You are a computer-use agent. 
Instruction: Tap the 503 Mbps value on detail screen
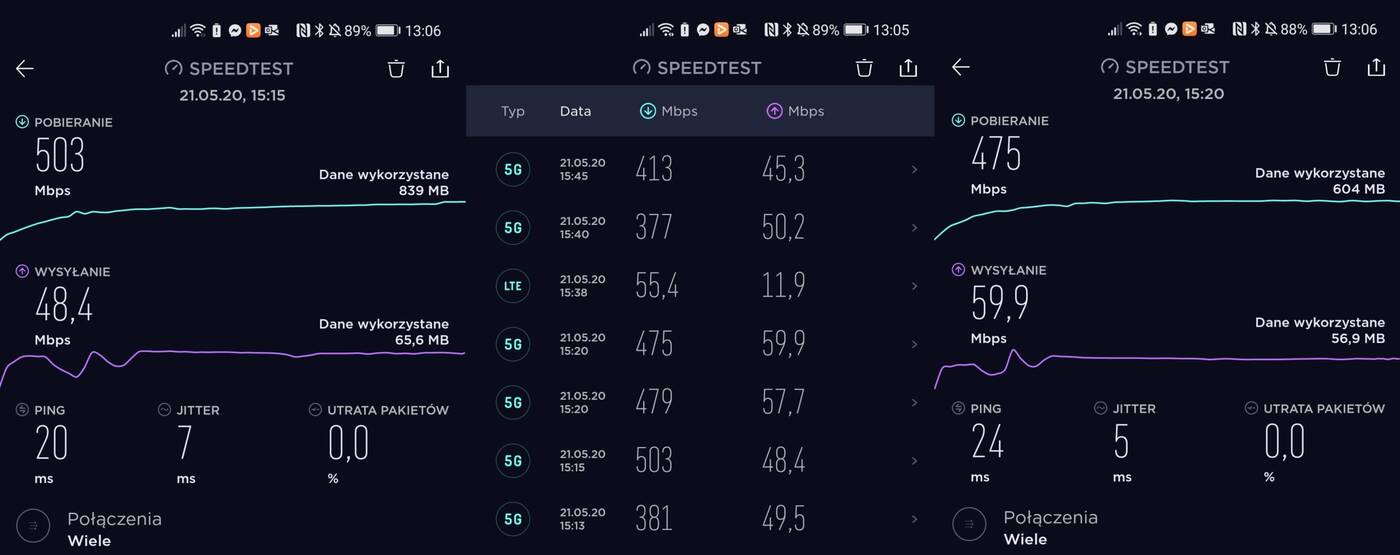point(60,155)
